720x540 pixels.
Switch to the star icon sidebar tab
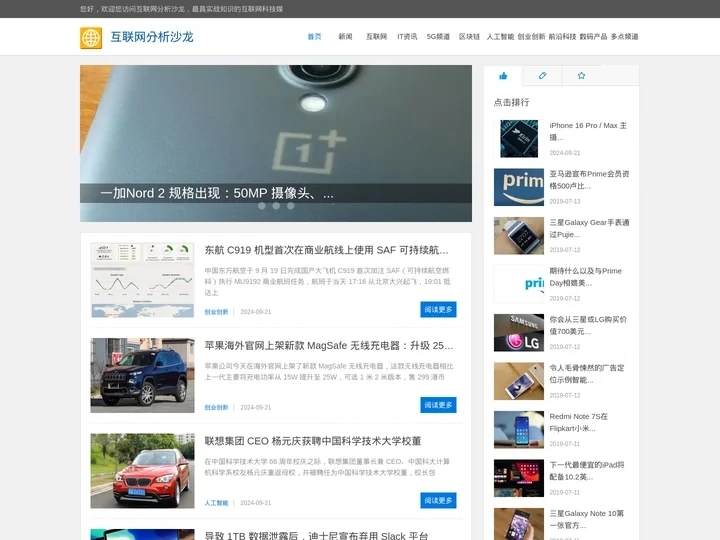click(581, 76)
